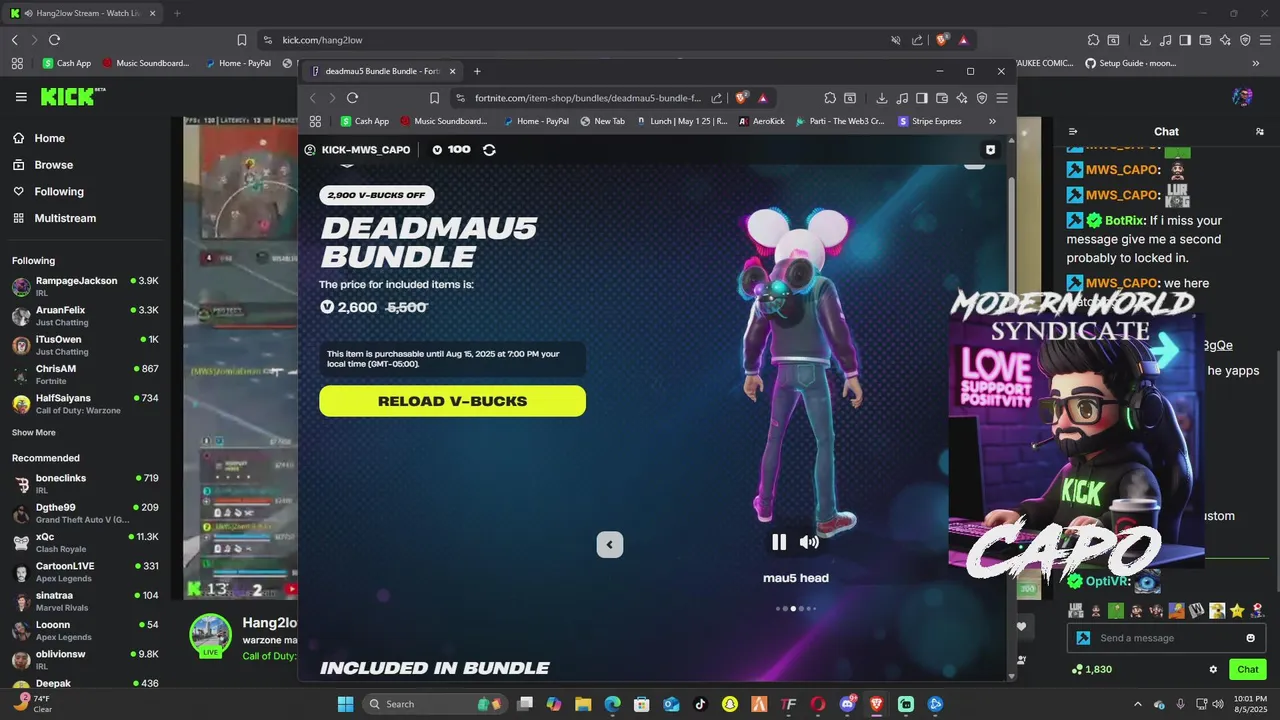Go to Home in Kick sidebar
This screenshot has width=1280, height=720.
click(x=40, y=138)
